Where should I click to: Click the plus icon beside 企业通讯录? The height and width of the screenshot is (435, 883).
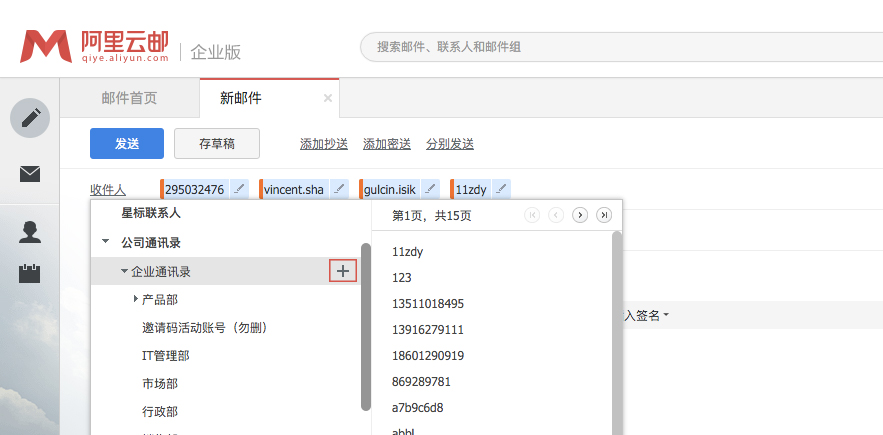pyautogui.click(x=343, y=270)
